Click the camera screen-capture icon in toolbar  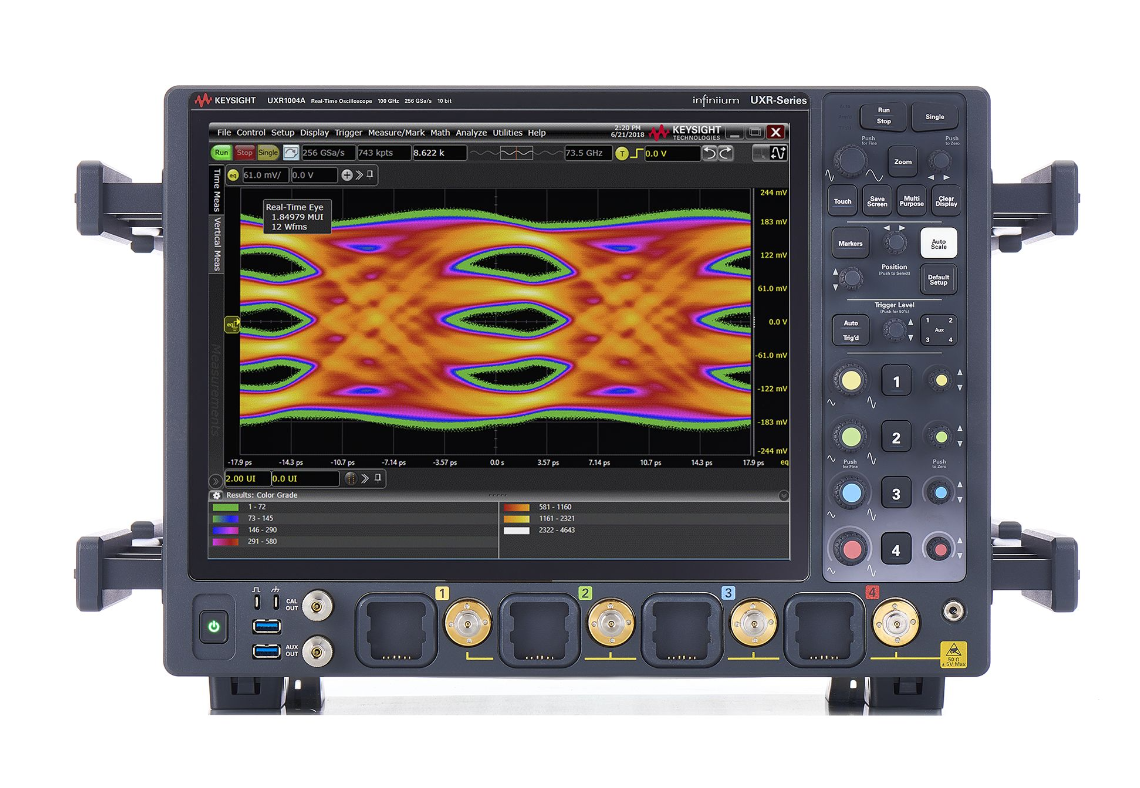289,153
